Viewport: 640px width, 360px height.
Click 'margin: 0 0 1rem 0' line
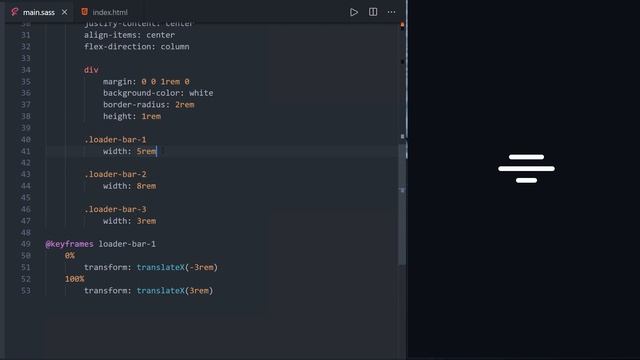click(146, 82)
